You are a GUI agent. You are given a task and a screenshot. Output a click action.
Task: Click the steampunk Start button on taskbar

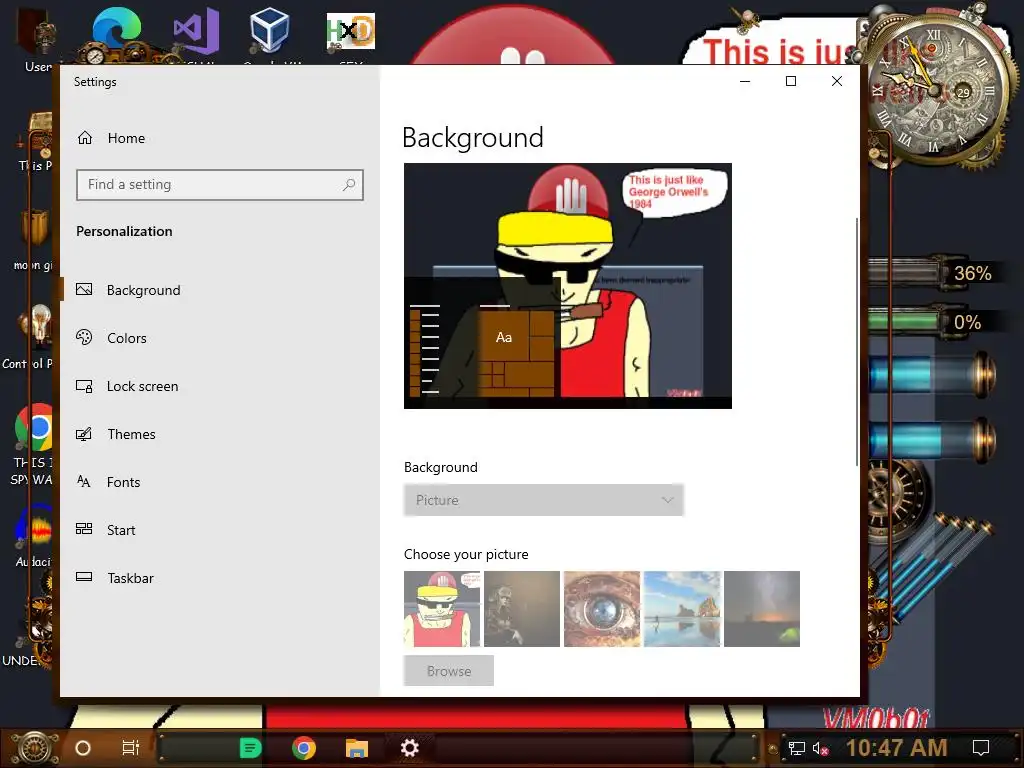(x=33, y=748)
